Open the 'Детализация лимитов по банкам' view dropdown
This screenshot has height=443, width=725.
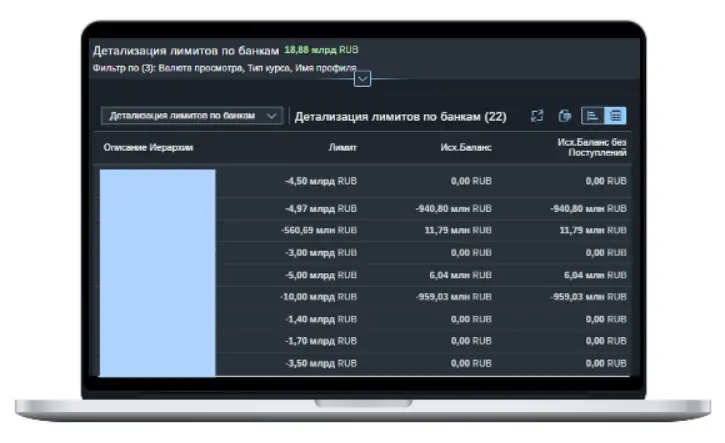(x=191, y=116)
